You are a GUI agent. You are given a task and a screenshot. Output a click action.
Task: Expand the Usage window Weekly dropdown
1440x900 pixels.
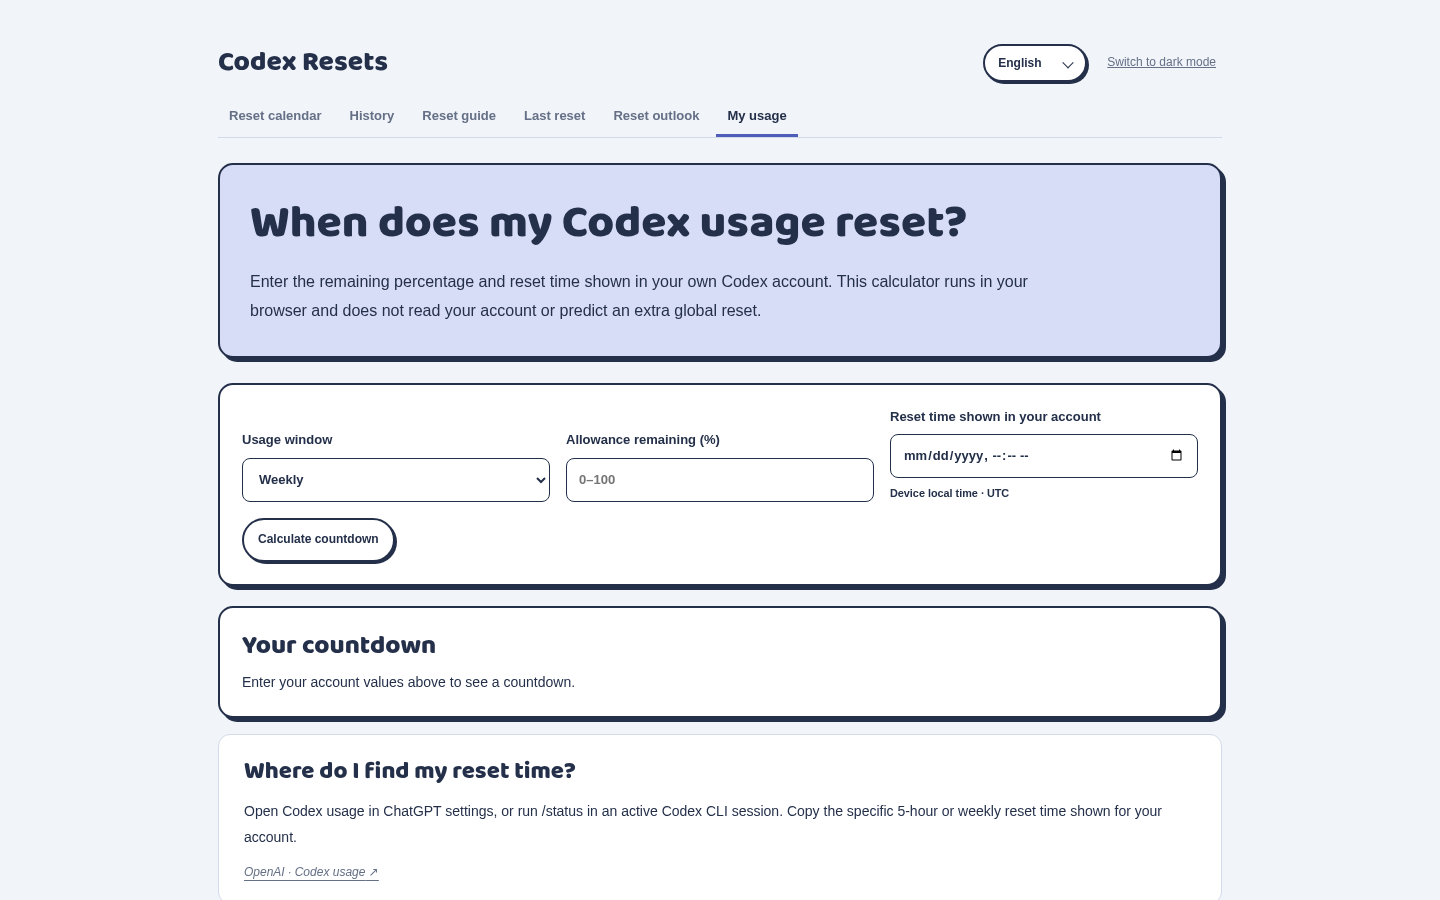pyautogui.click(x=396, y=480)
